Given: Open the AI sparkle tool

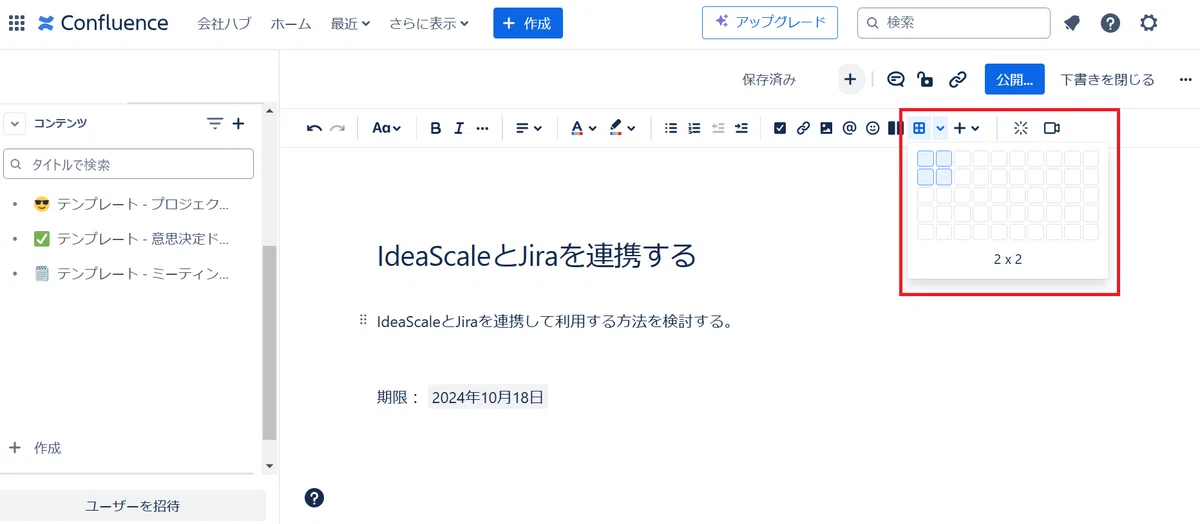Looking at the screenshot, I should click(1021, 128).
